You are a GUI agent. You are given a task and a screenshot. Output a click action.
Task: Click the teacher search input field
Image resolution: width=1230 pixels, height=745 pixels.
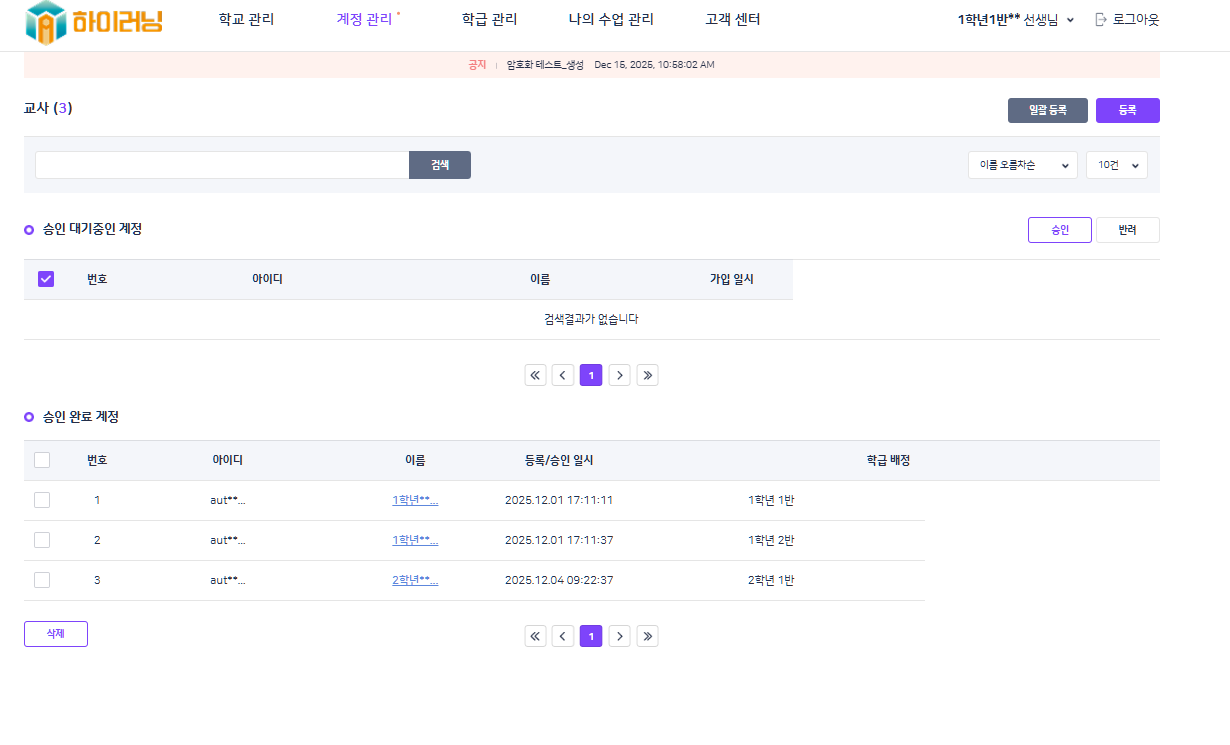click(x=222, y=165)
